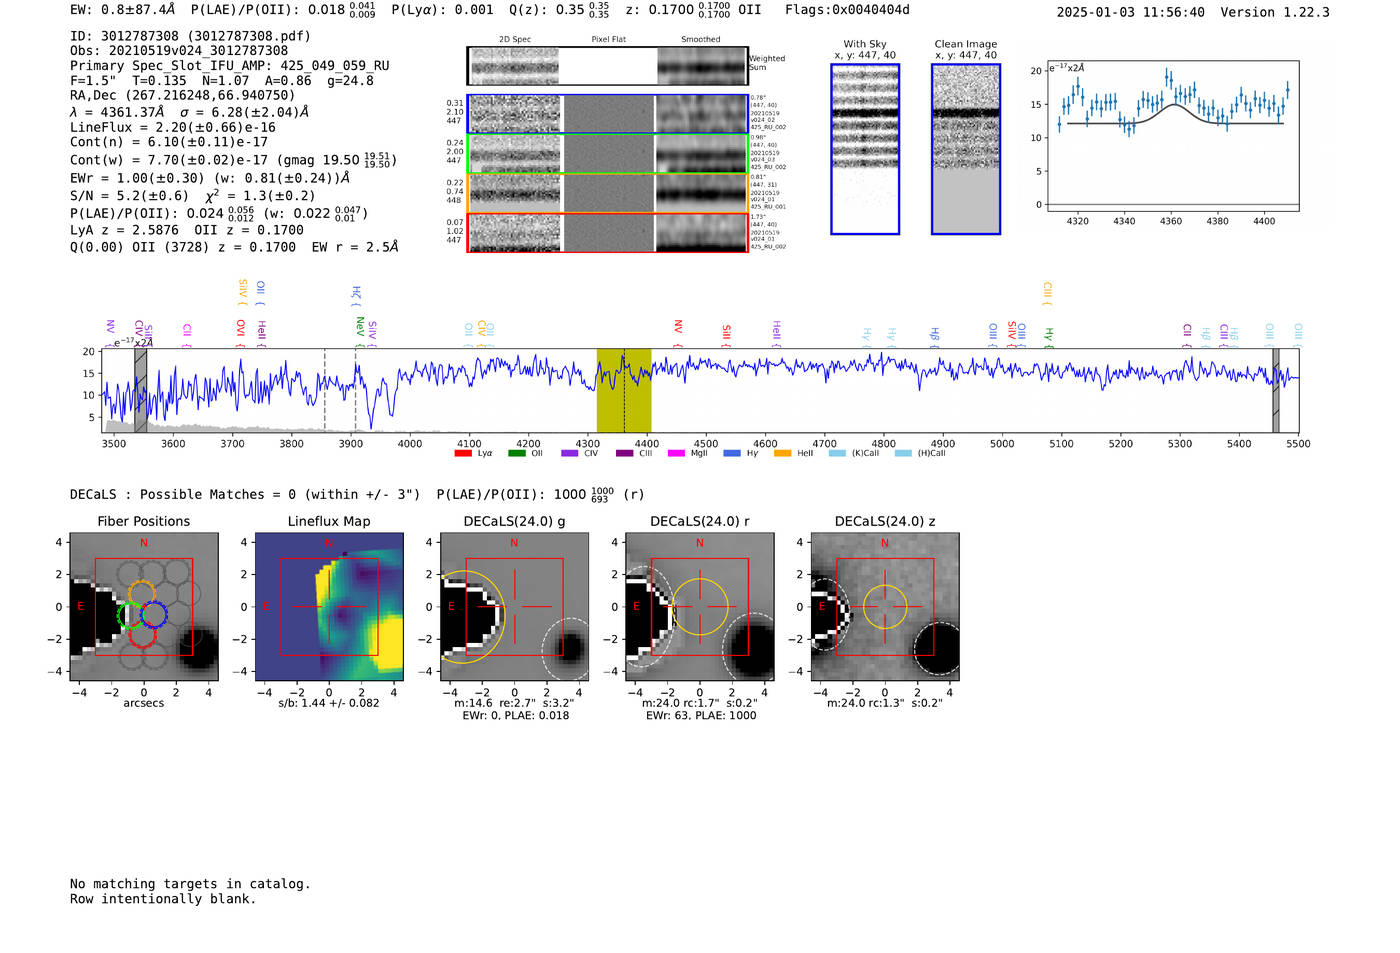This screenshot has width=1400, height=953.
Task: Select the red-framed fiber cutout row
Action: (x=607, y=232)
